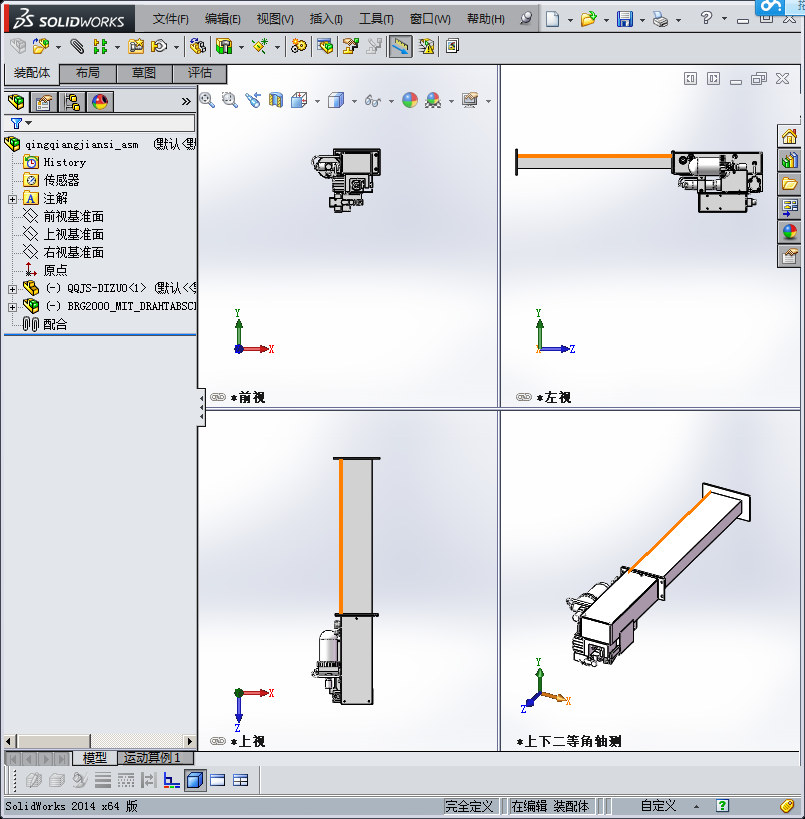The height and width of the screenshot is (819, 805).
Task: Zoom to Fit in viewport
Action: point(207,100)
